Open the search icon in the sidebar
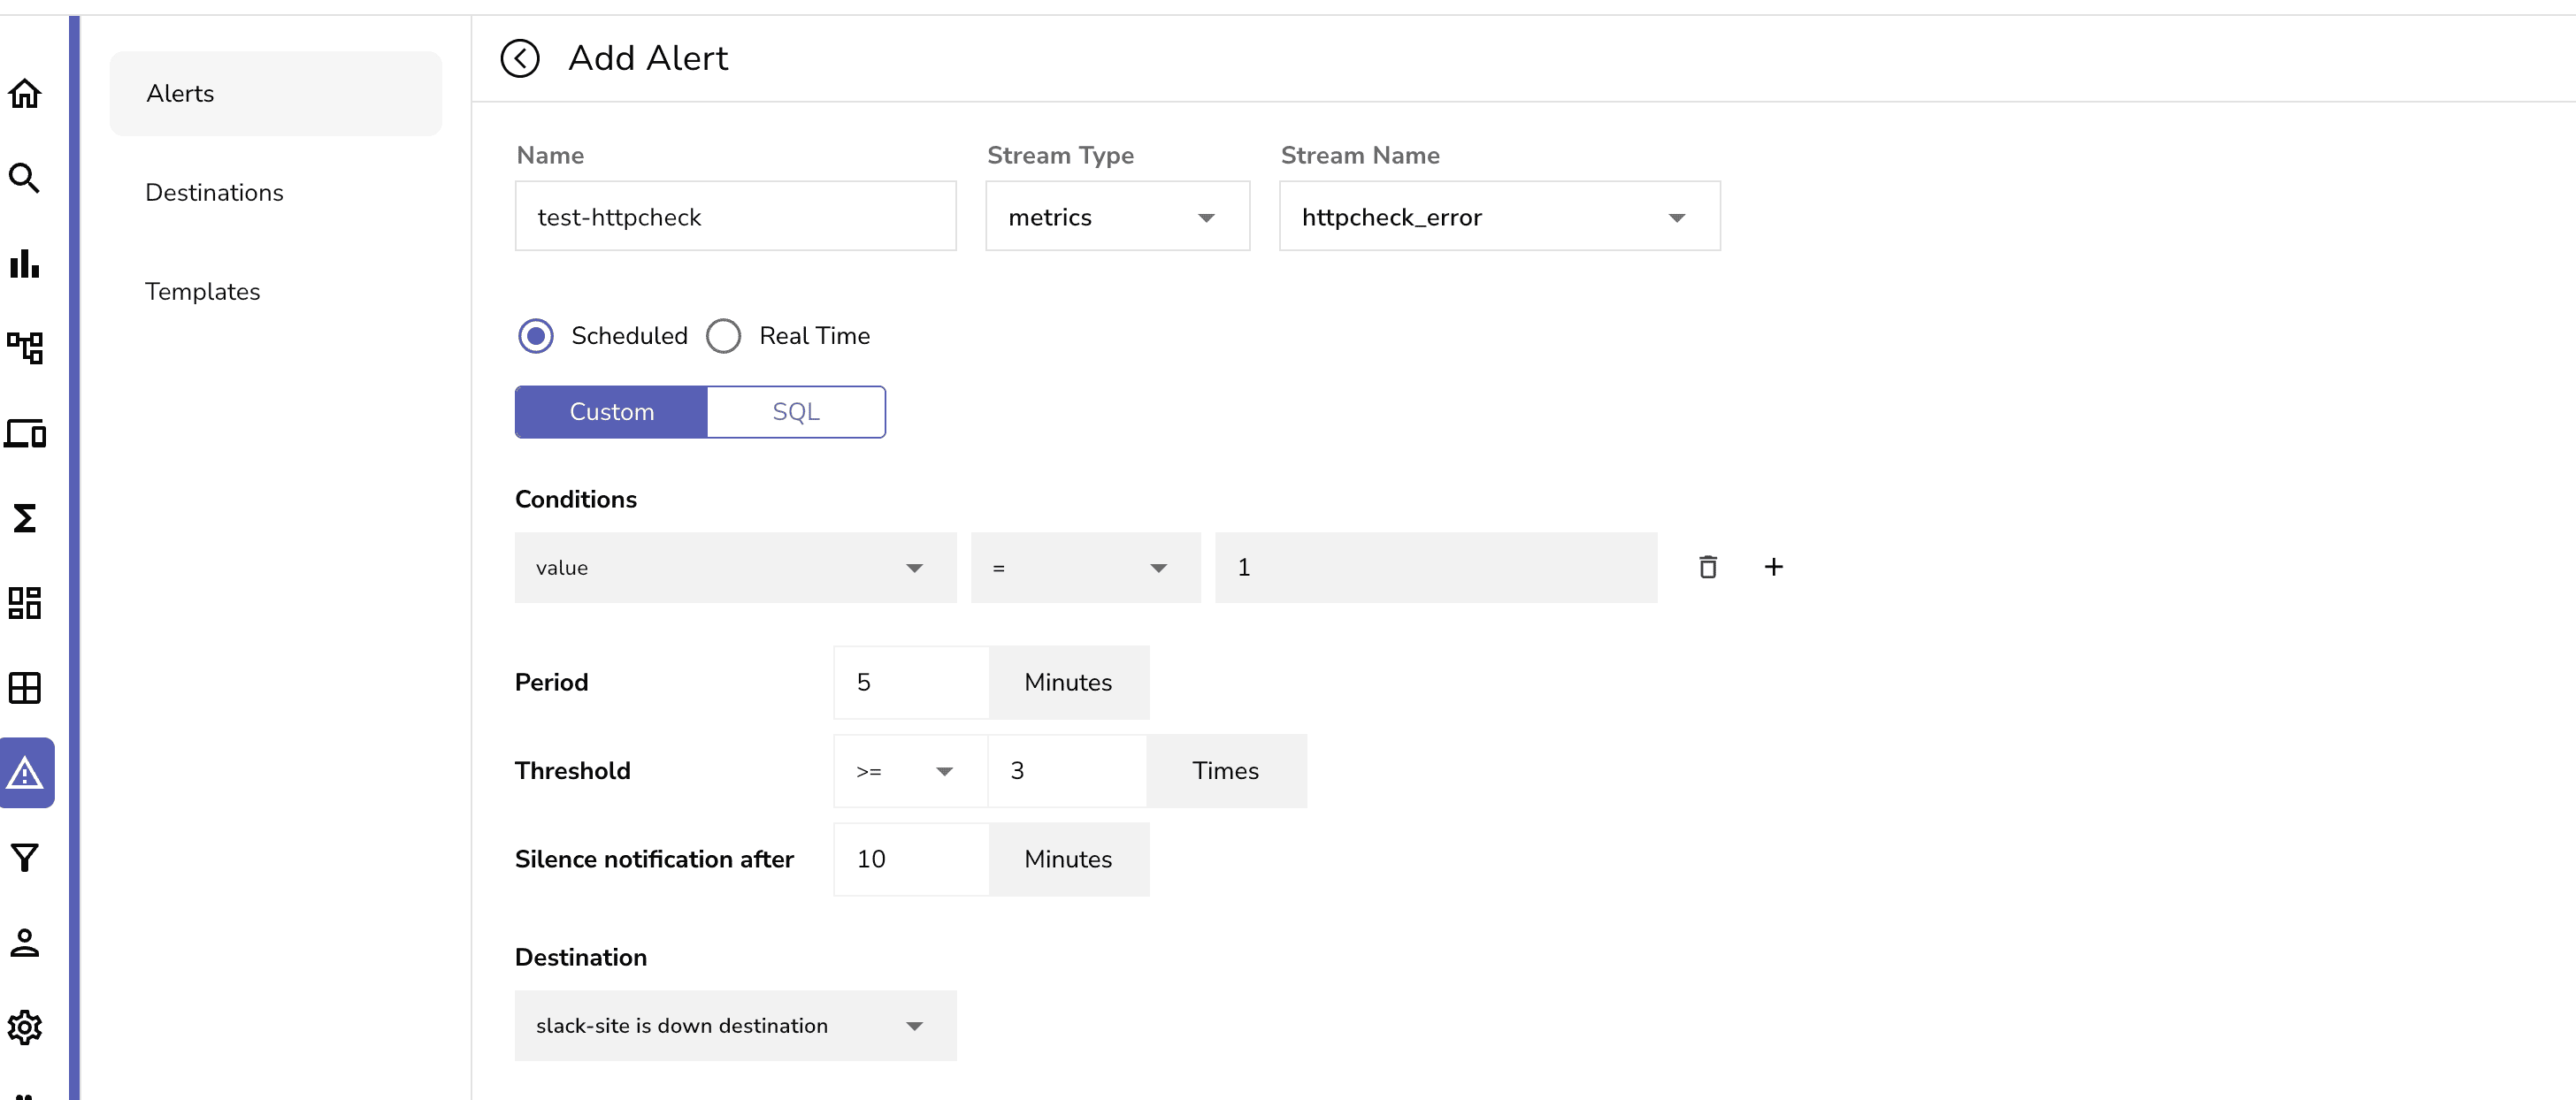 tap(25, 179)
